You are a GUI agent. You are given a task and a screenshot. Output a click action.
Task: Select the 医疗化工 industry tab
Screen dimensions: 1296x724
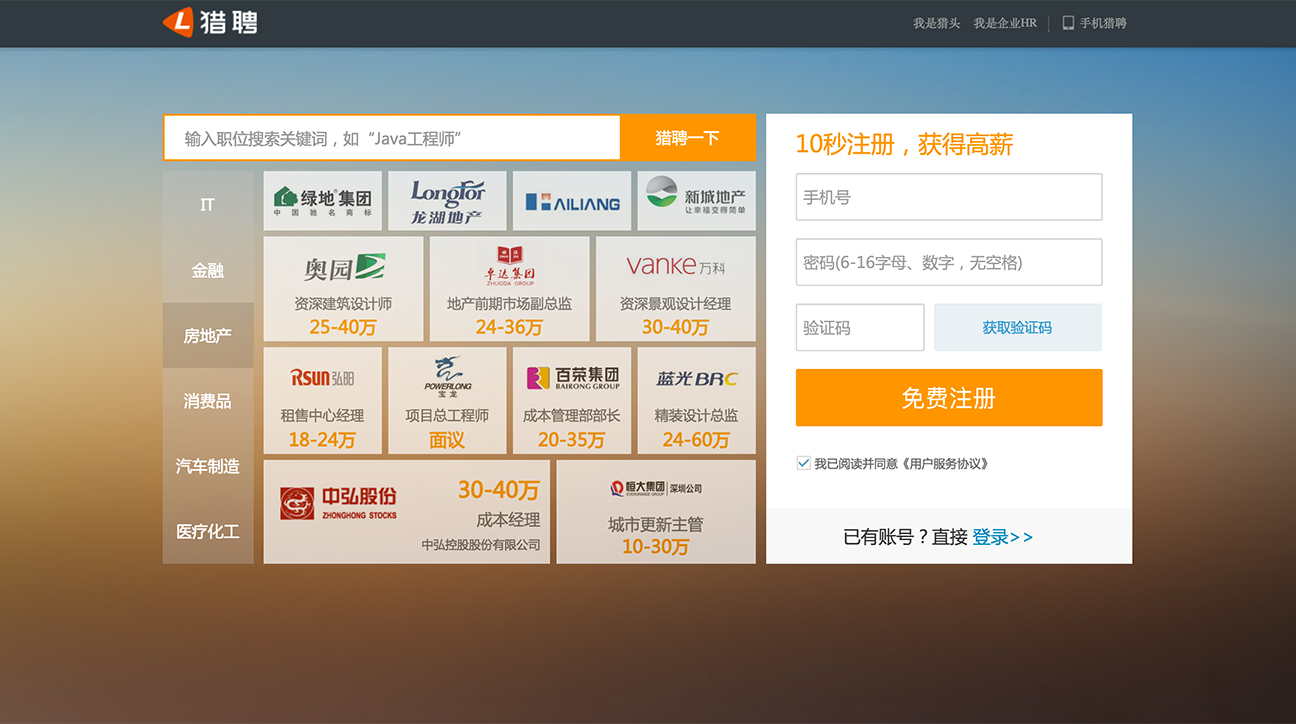(x=208, y=532)
